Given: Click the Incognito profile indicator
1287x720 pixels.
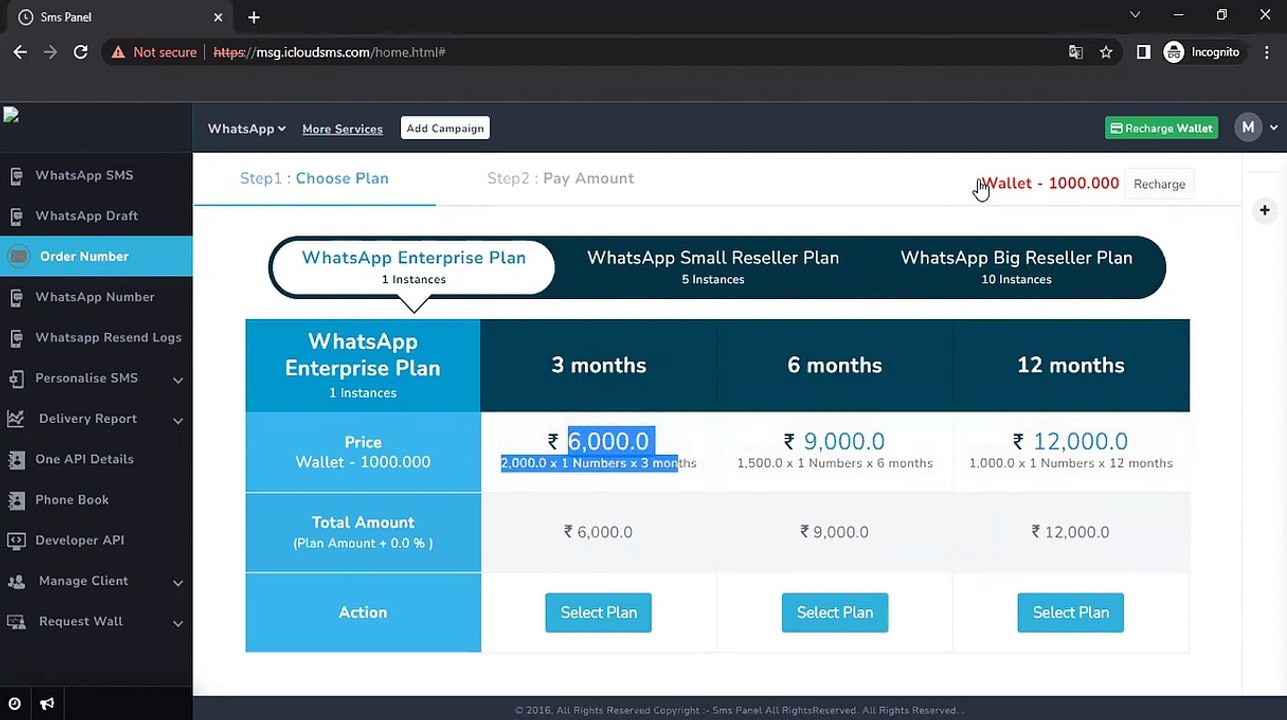Looking at the screenshot, I should point(1202,52).
